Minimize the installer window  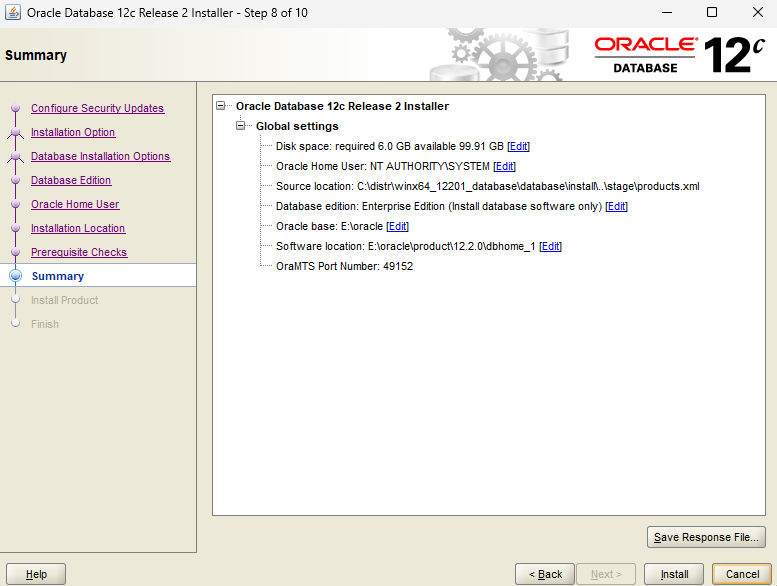(667, 12)
